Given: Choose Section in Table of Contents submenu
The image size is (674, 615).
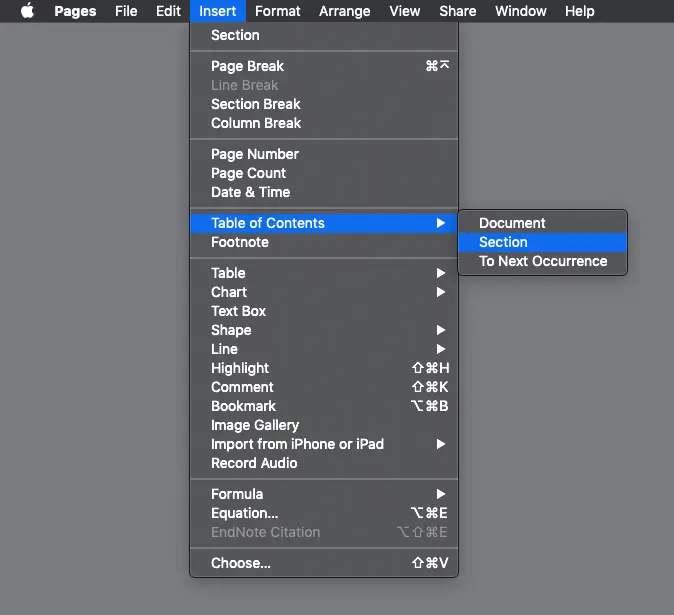Looking at the screenshot, I should pos(543,242).
